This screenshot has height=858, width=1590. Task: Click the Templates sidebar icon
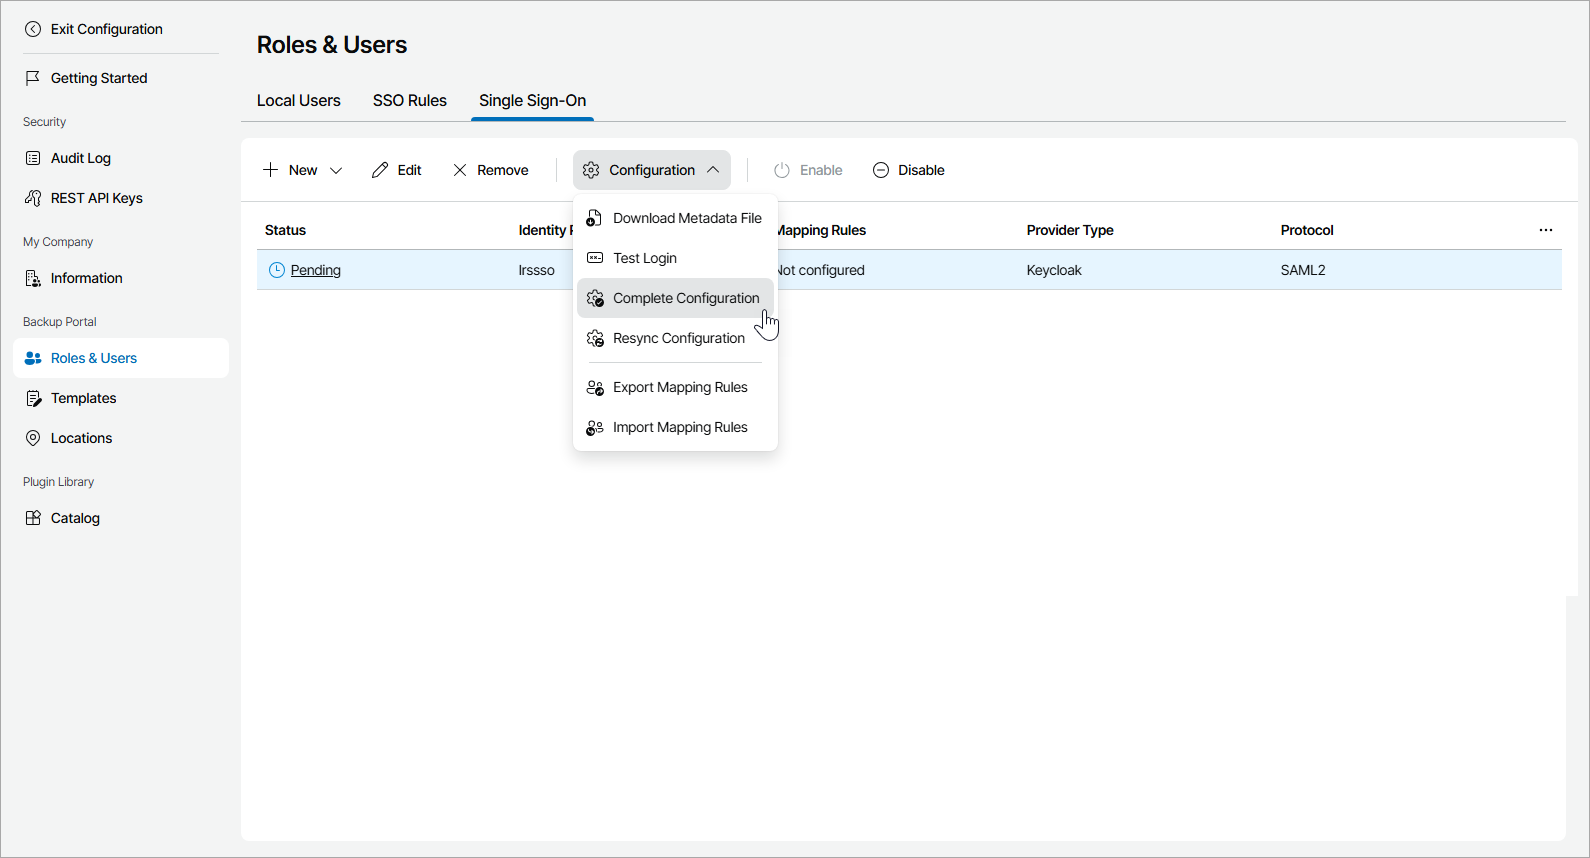pyautogui.click(x=33, y=398)
